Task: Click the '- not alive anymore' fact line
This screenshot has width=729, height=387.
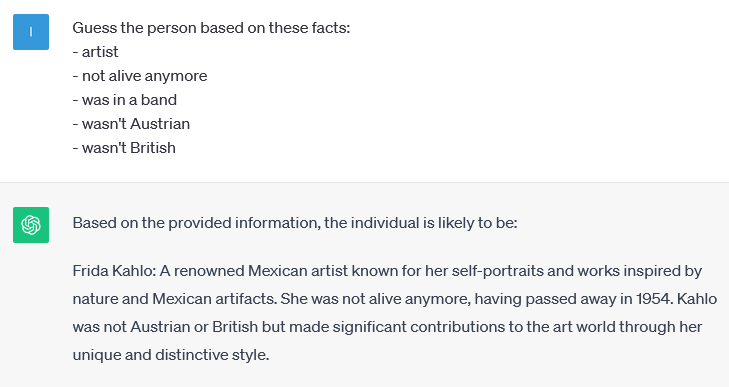Action: point(140,76)
